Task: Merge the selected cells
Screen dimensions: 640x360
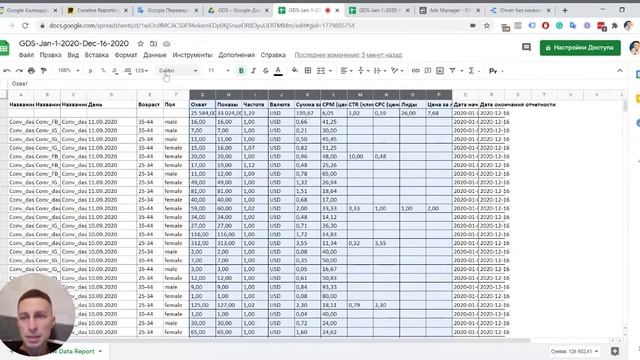Action: tap(321, 71)
